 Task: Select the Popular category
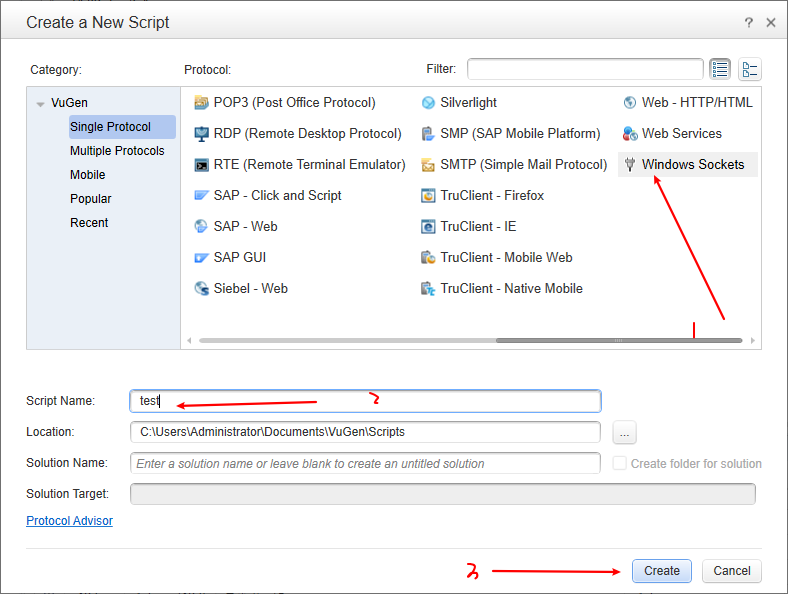(91, 199)
